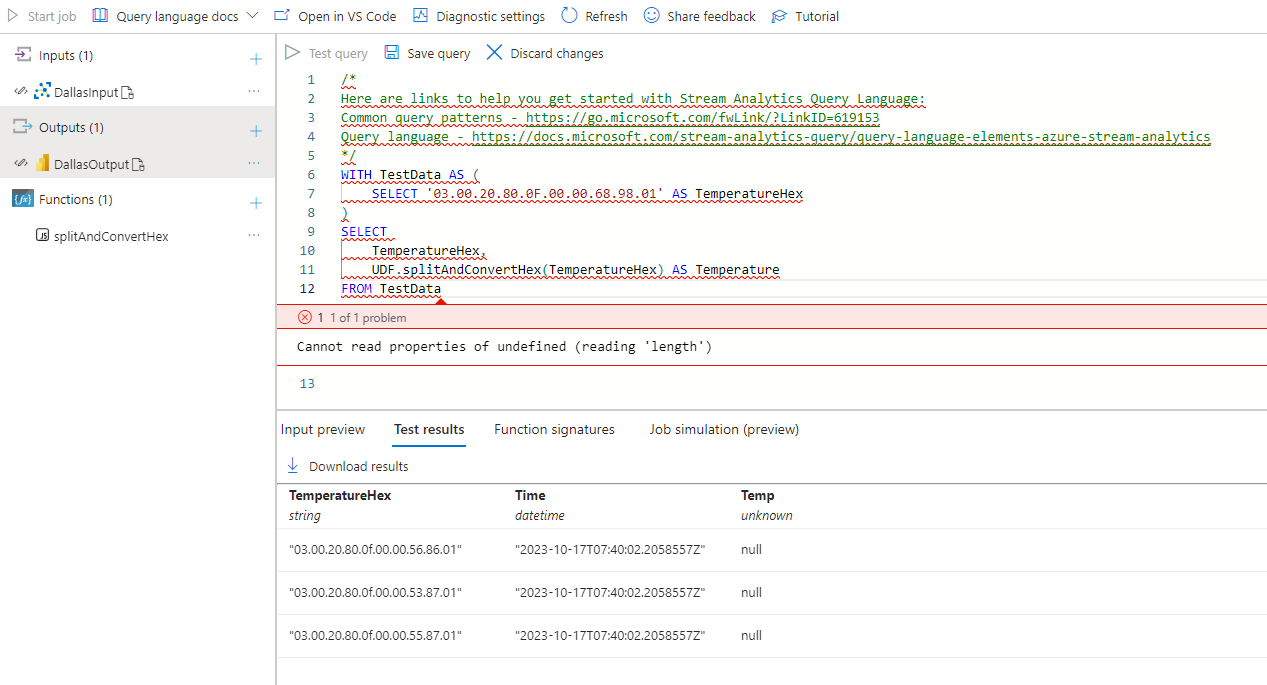Click Download results
The width and height of the screenshot is (1267, 685).
click(348, 467)
